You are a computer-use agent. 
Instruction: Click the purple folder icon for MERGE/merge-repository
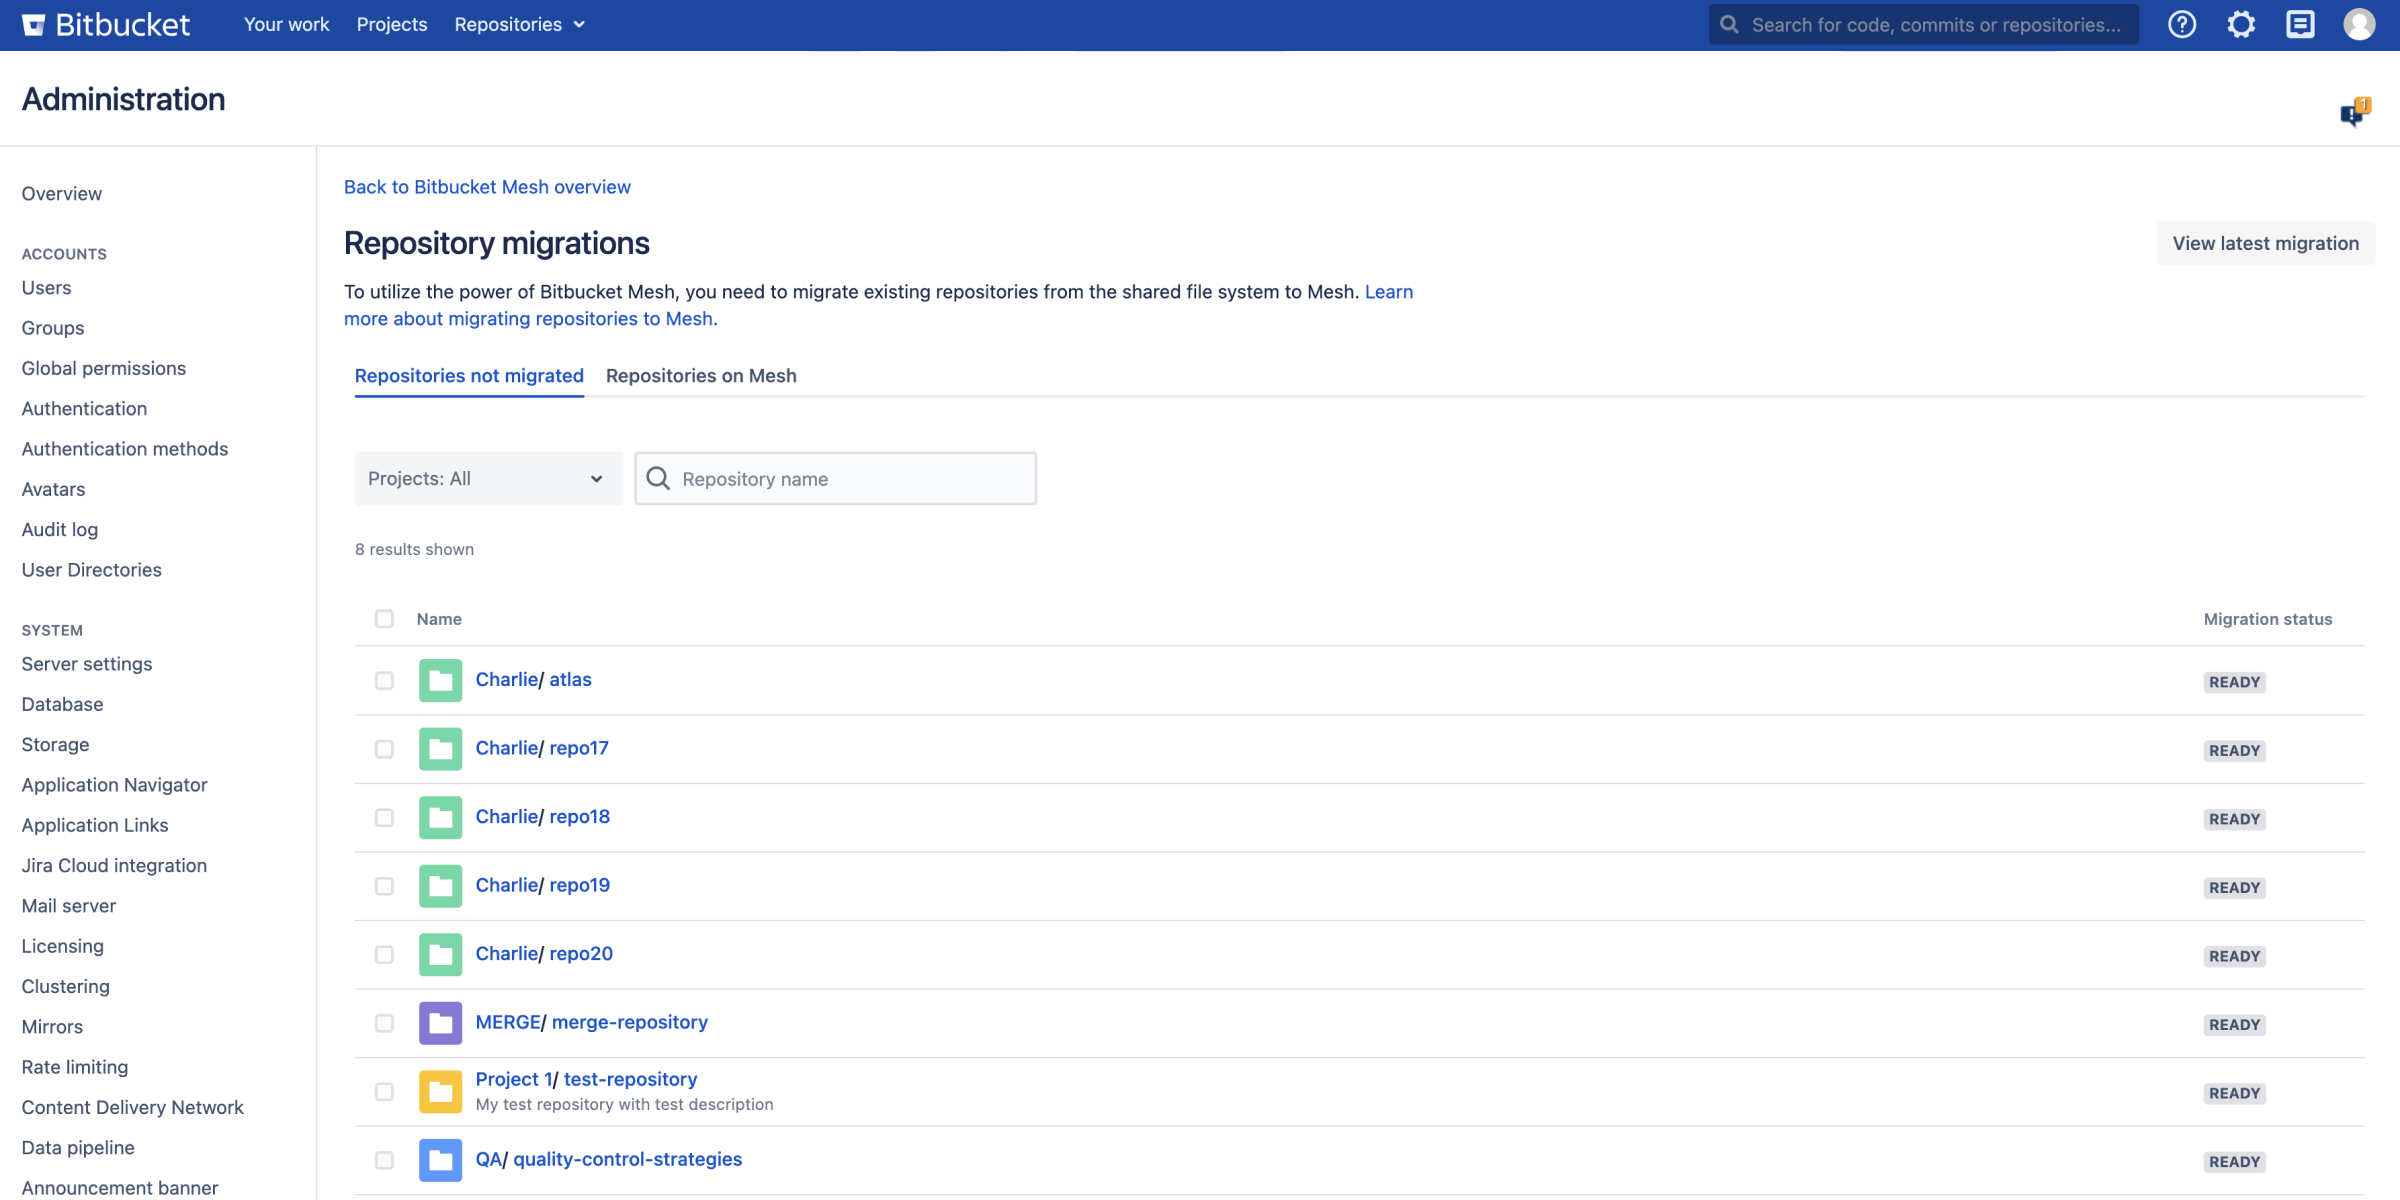click(x=440, y=1023)
